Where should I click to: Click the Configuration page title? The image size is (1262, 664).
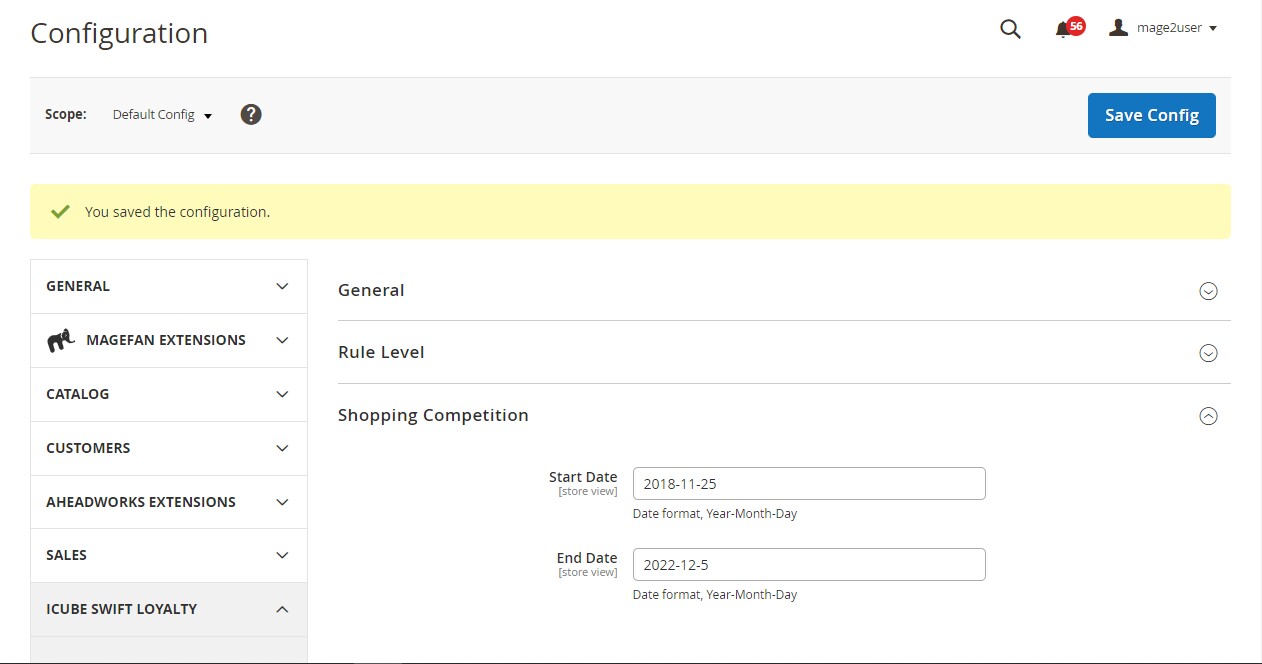tap(119, 33)
